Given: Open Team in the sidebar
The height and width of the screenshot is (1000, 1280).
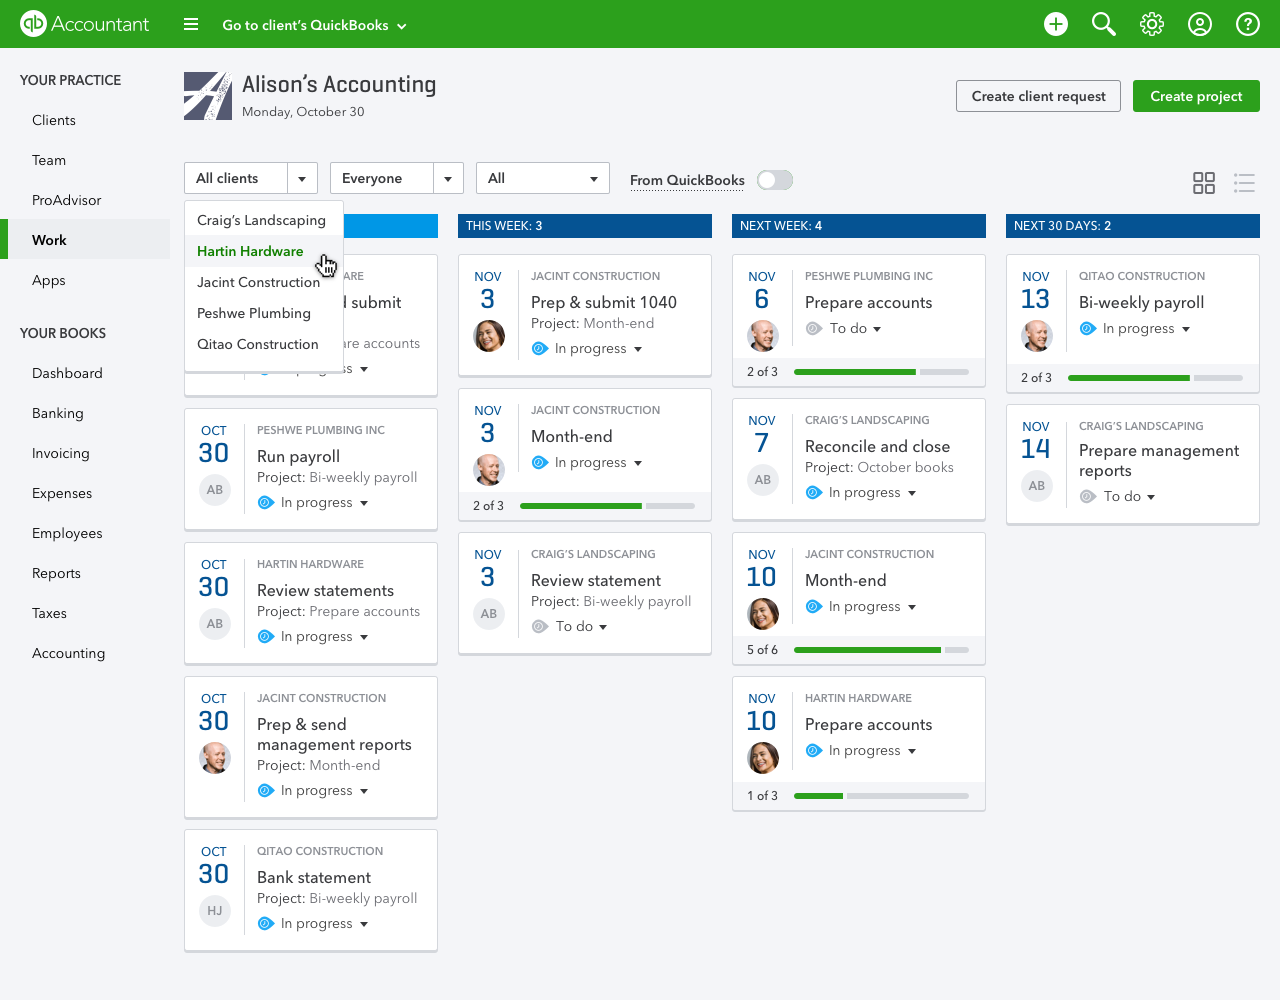Looking at the screenshot, I should 49,160.
